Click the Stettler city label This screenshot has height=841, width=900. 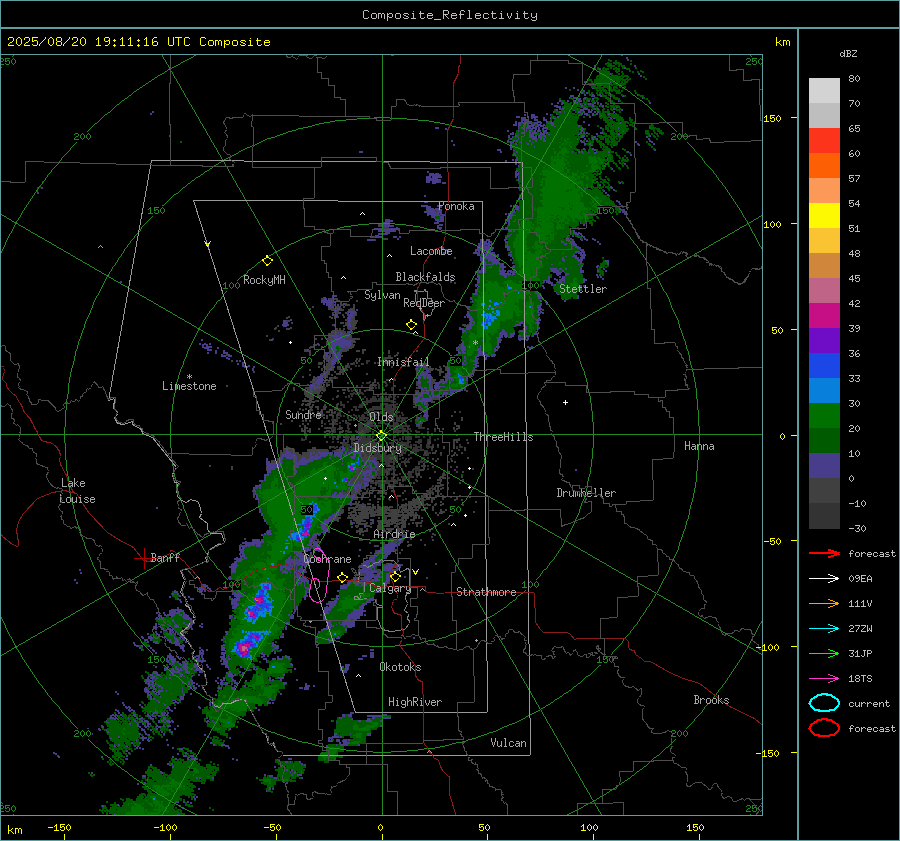583,289
